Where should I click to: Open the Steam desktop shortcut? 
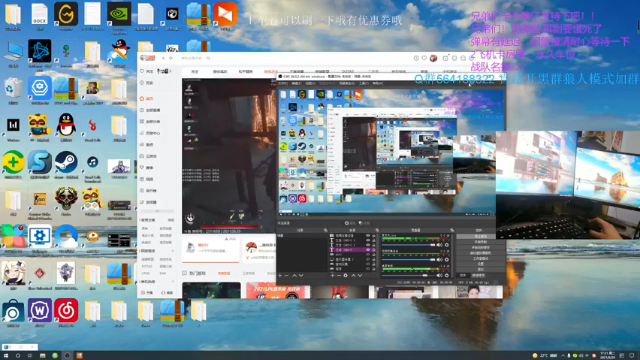click(66, 162)
